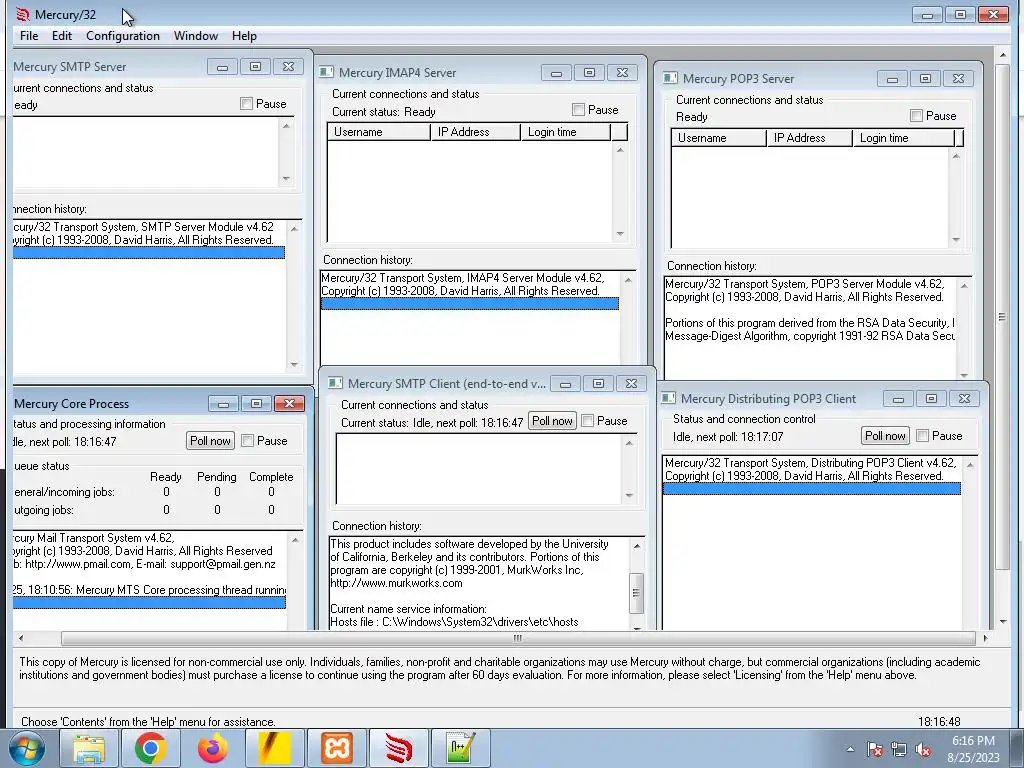Click horizontal scrollbar thumb of main workspace
The width and height of the screenshot is (1024, 768).
(518, 638)
